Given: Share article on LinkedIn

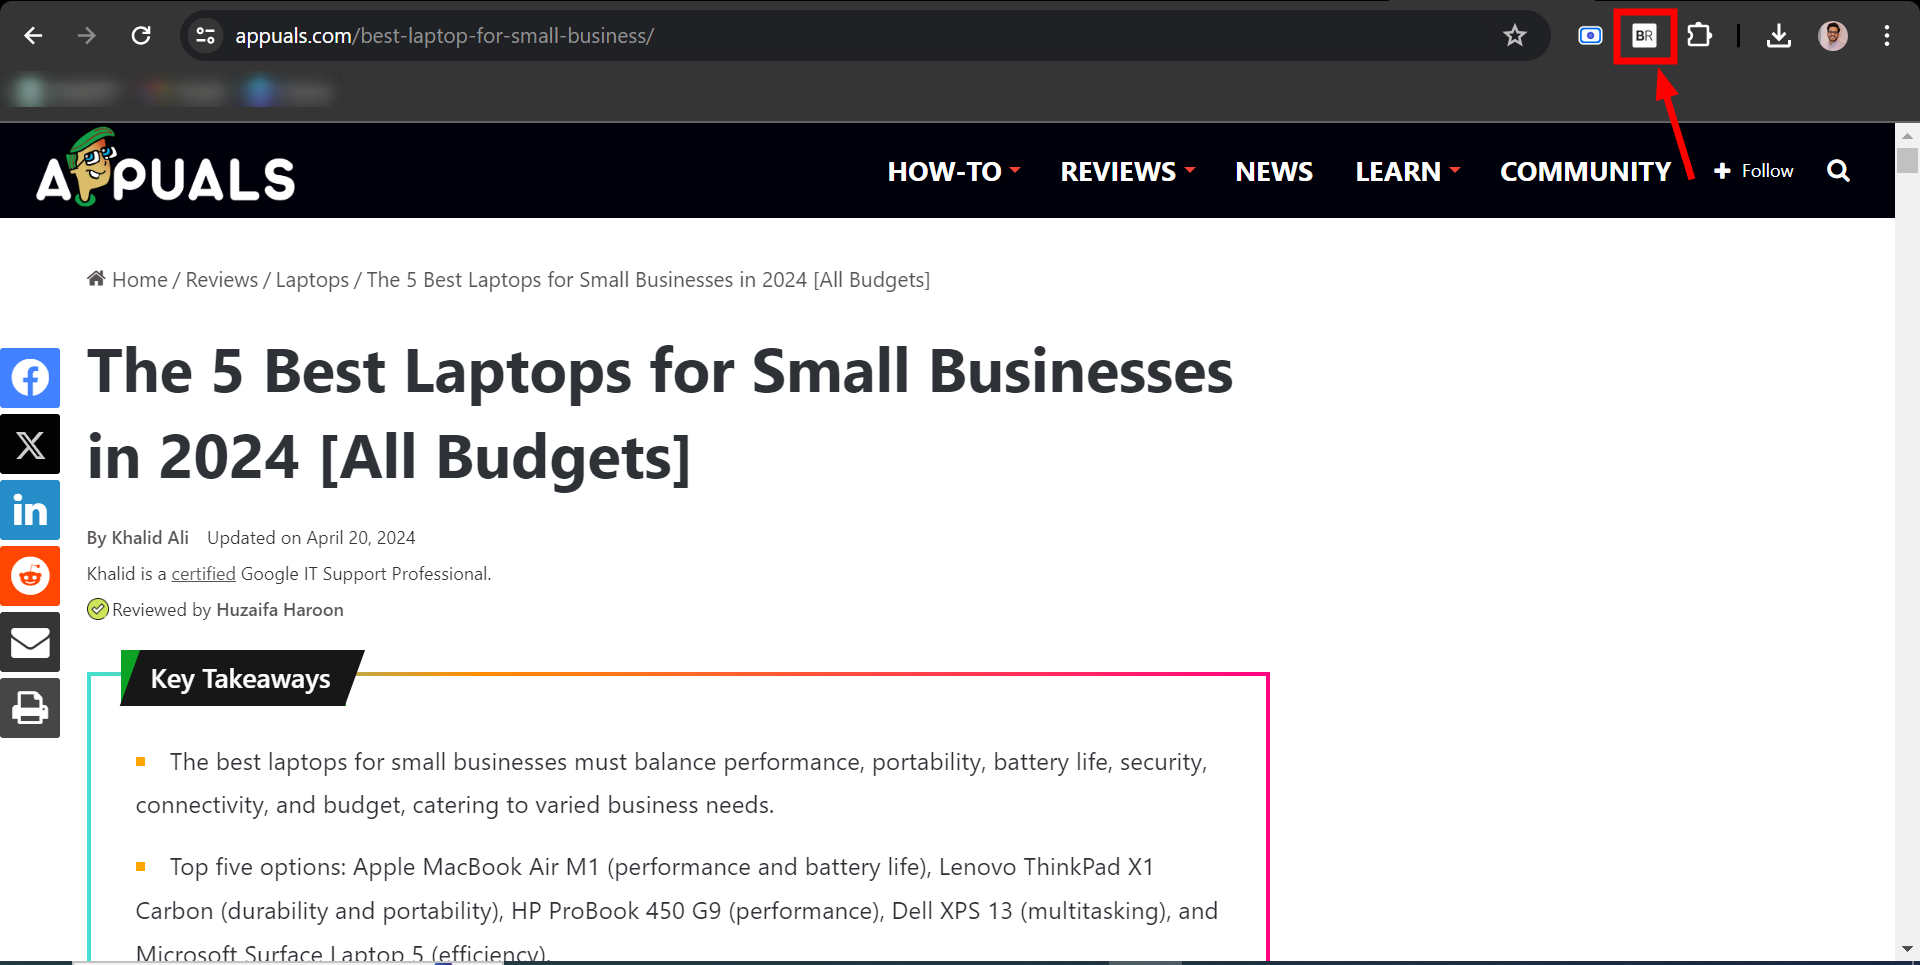Looking at the screenshot, I should (x=30, y=510).
